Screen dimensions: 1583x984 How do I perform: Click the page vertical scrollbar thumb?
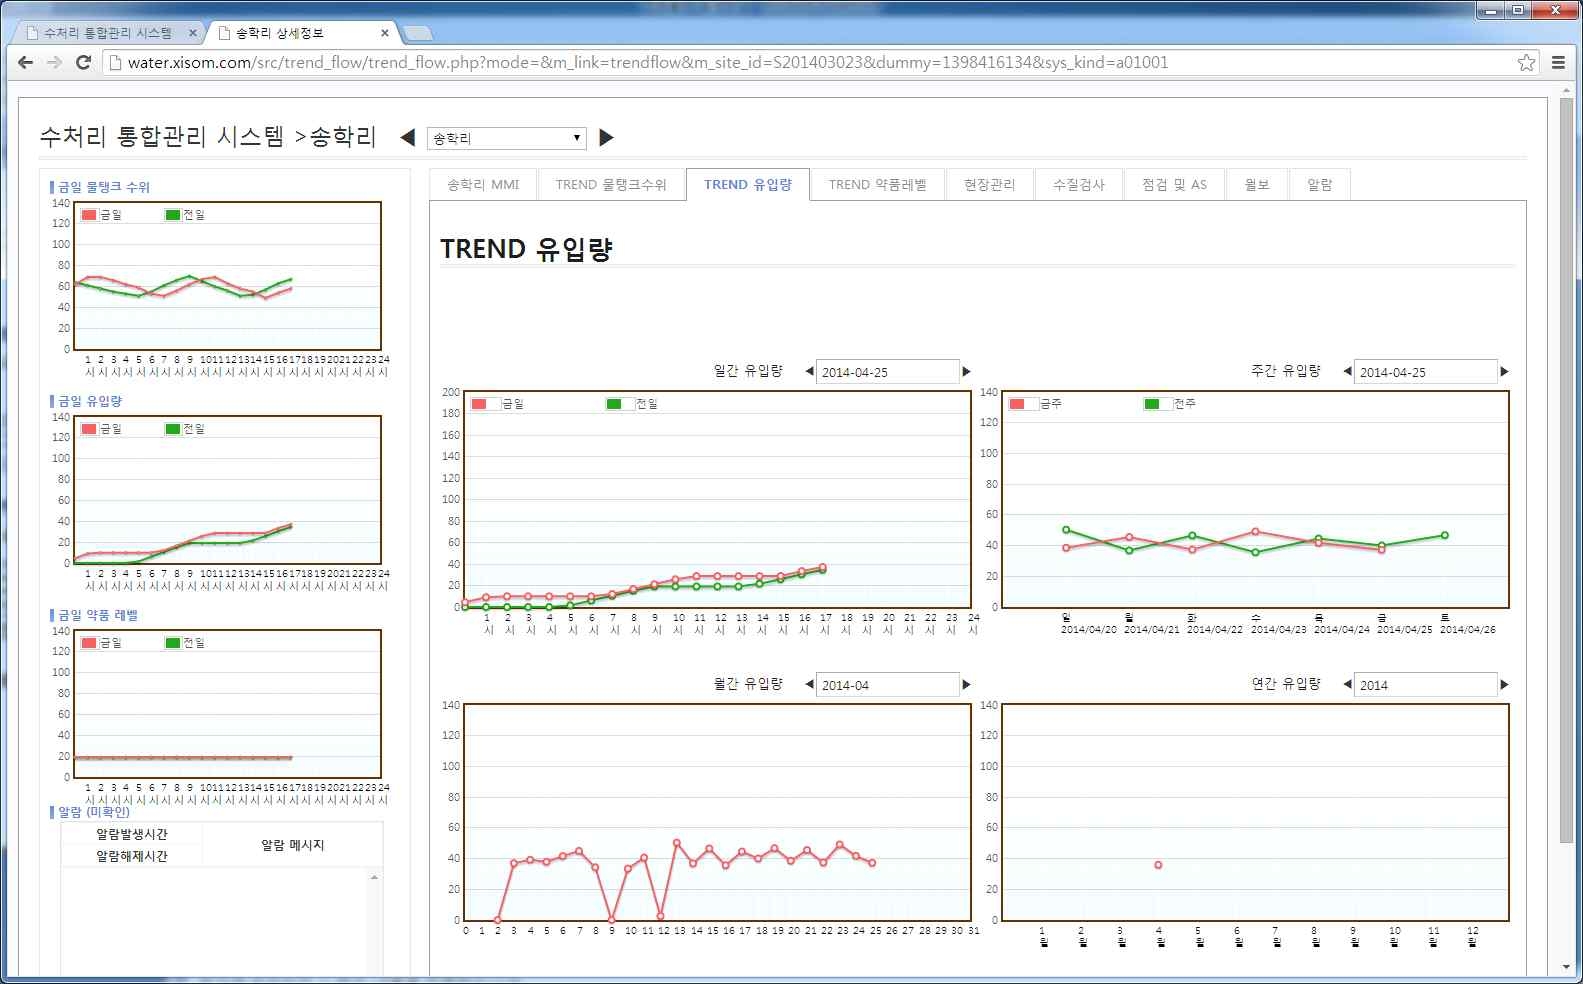click(x=1566, y=470)
